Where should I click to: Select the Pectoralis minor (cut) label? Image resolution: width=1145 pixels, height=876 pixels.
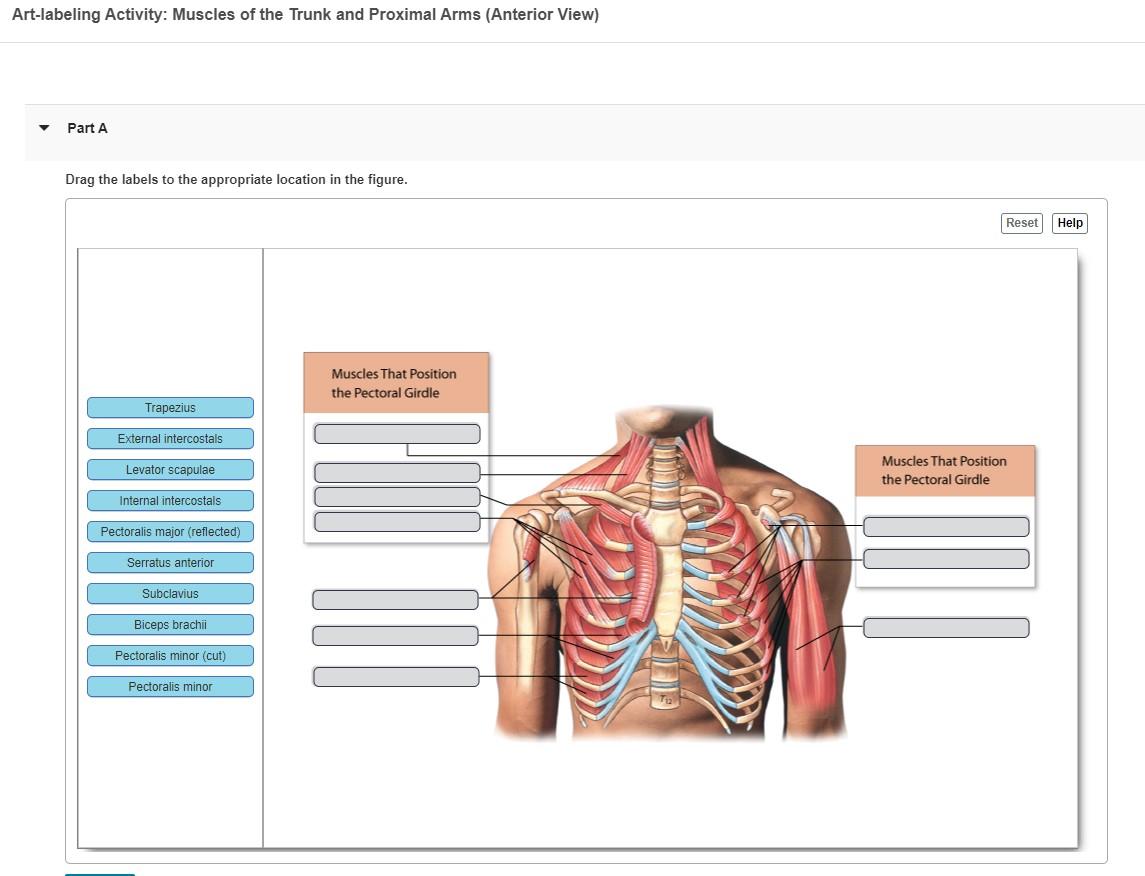click(170, 655)
